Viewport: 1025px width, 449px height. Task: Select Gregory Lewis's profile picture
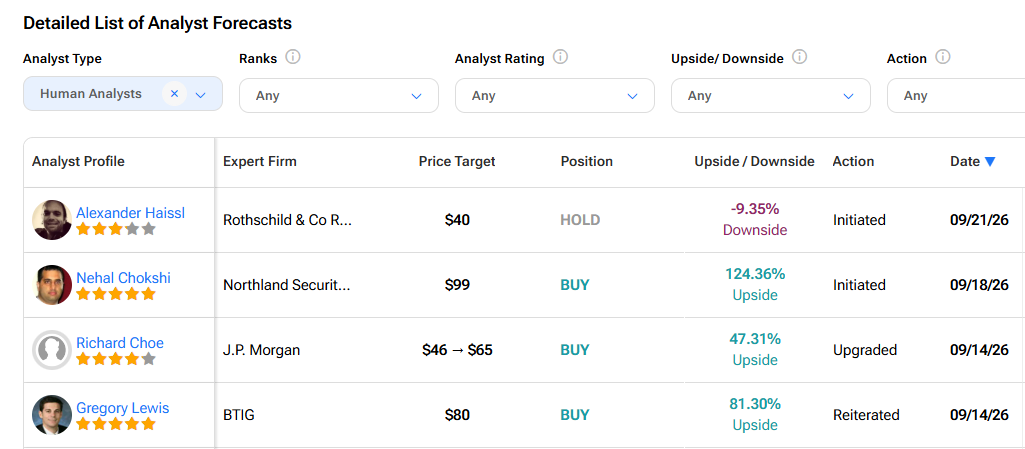coord(52,414)
